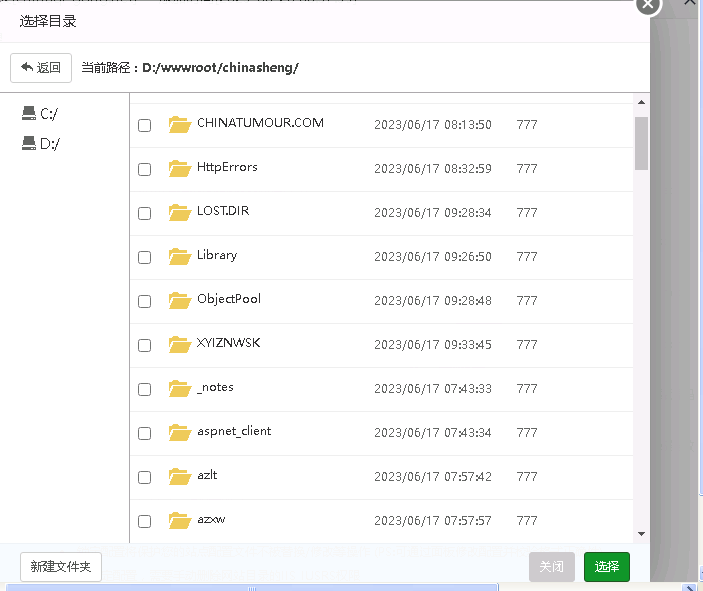Screen dimensions: 703x591
Task: Click folder icon of aspnet_client
Action: tap(180, 432)
